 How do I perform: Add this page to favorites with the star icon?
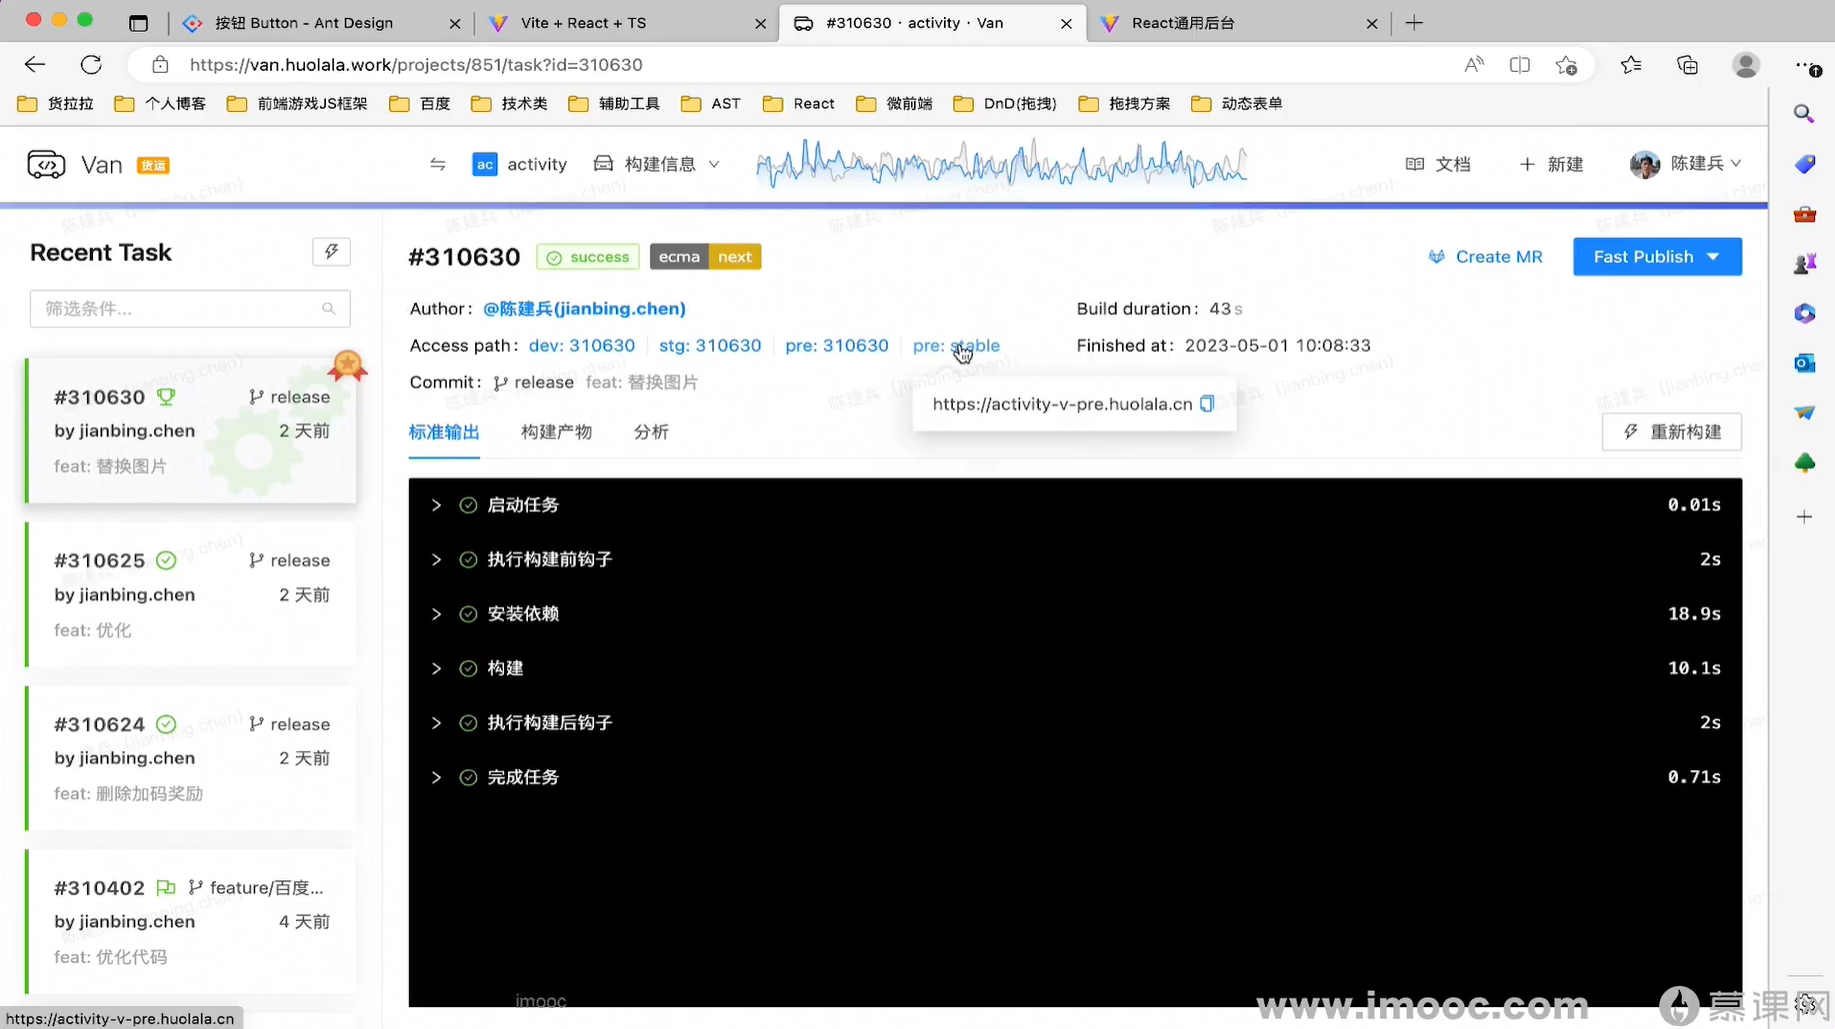click(x=1567, y=65)
